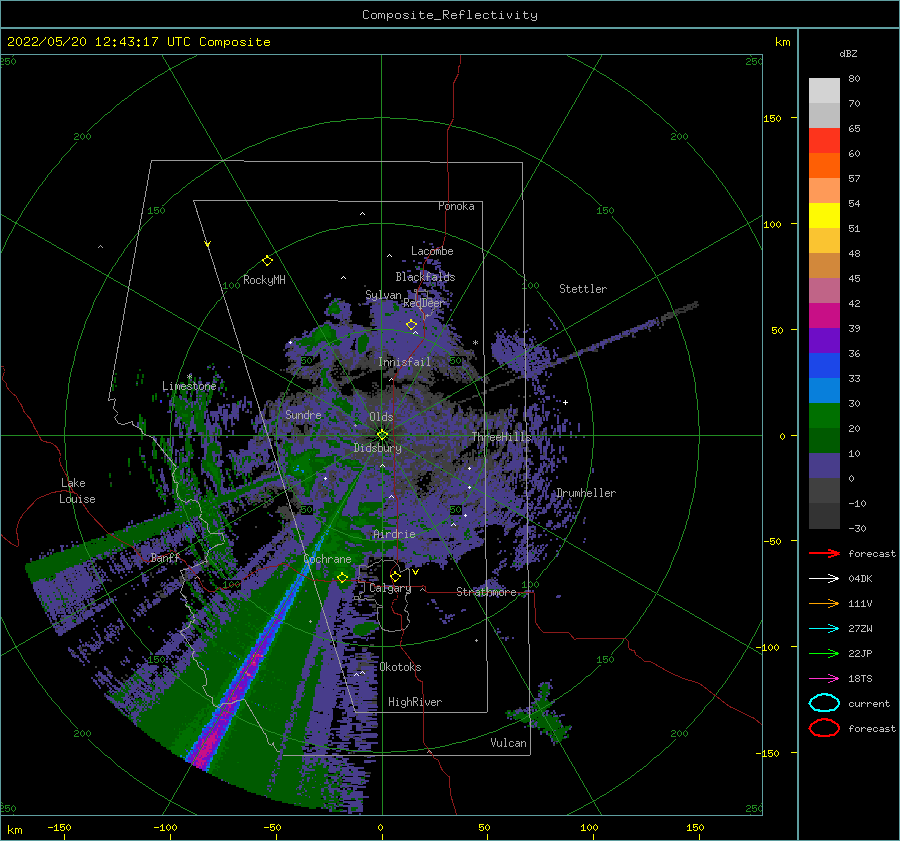Click the Innisfail city label
The height and width of the screenshot is (841, 900).
404,362
